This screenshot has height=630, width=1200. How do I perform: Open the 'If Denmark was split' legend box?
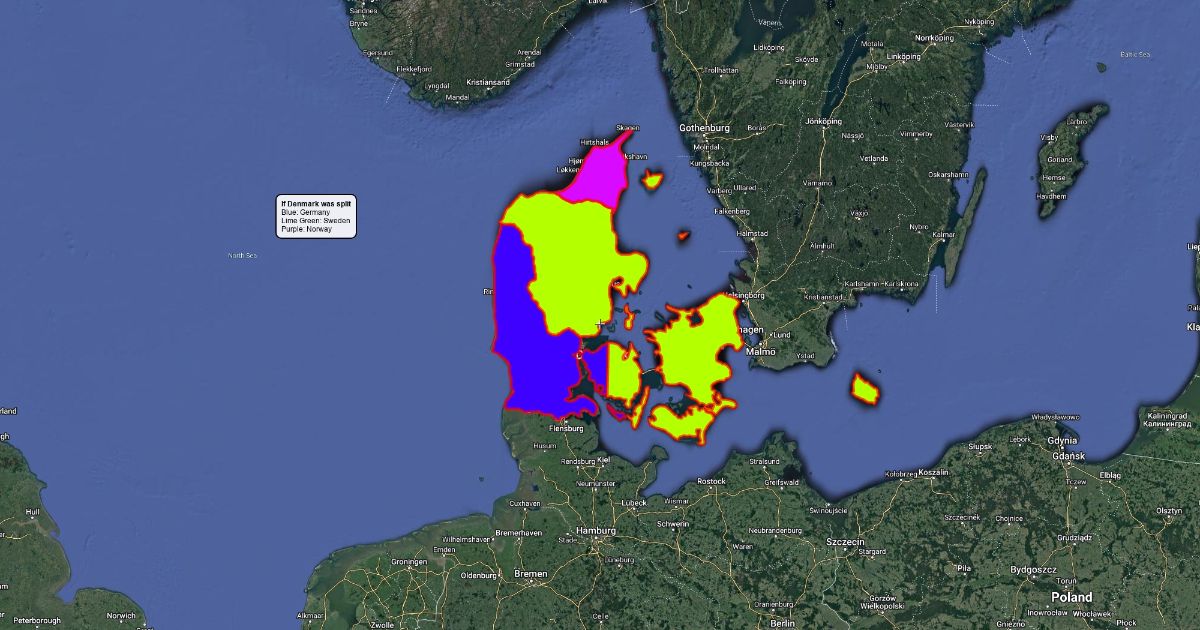tap(316, 216)
